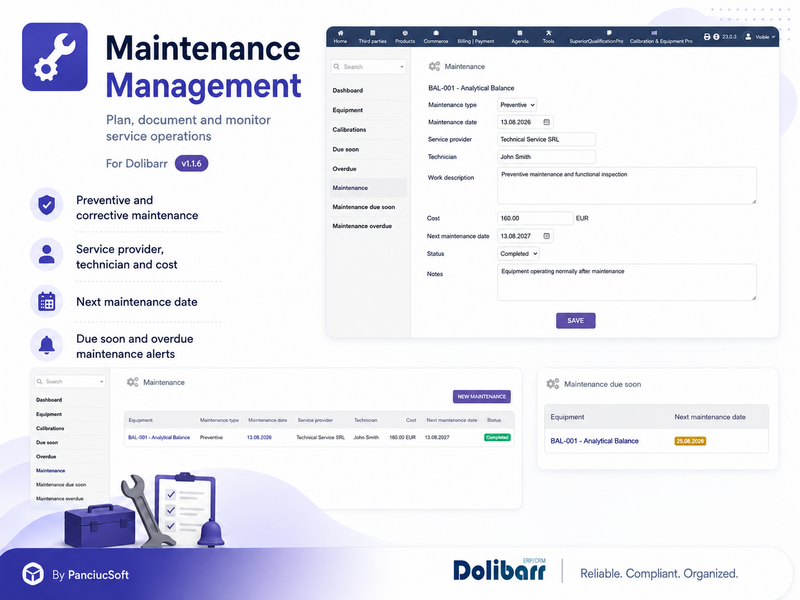Click the Dolibarr ERP/CRM logo

click(x=499, y=570)
